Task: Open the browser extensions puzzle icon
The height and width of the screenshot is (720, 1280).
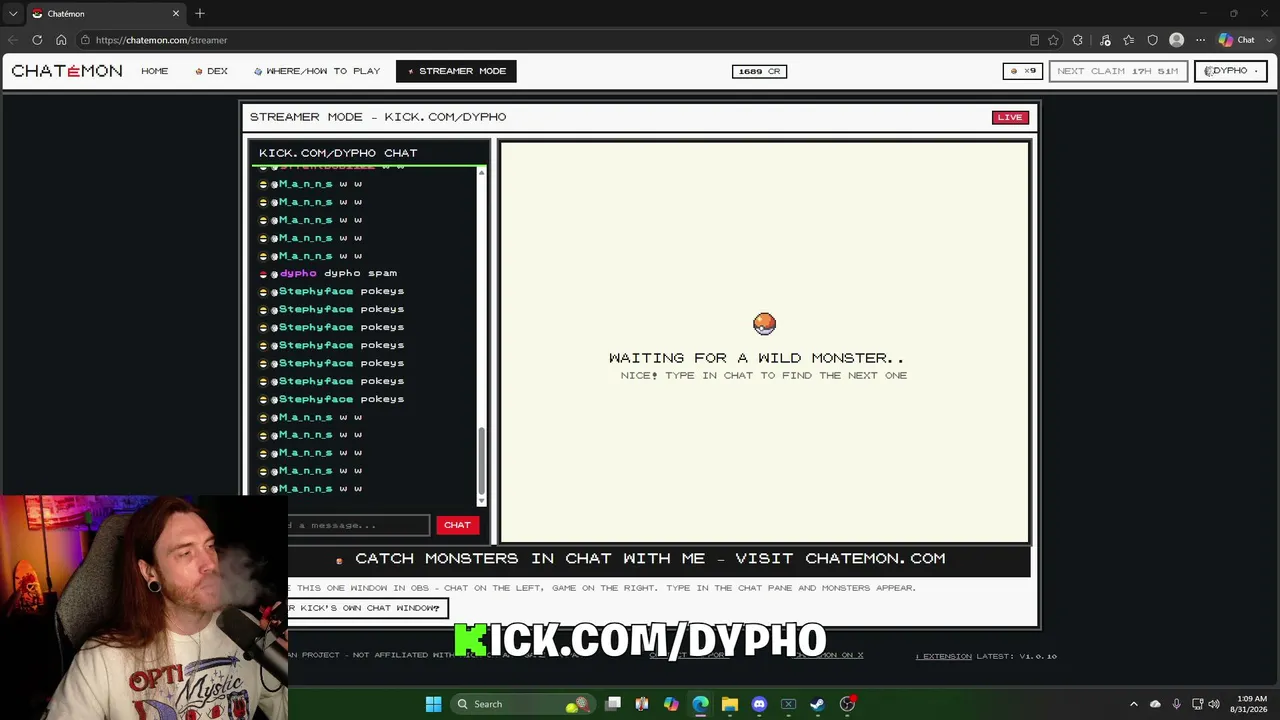Action: [1077, 40]
